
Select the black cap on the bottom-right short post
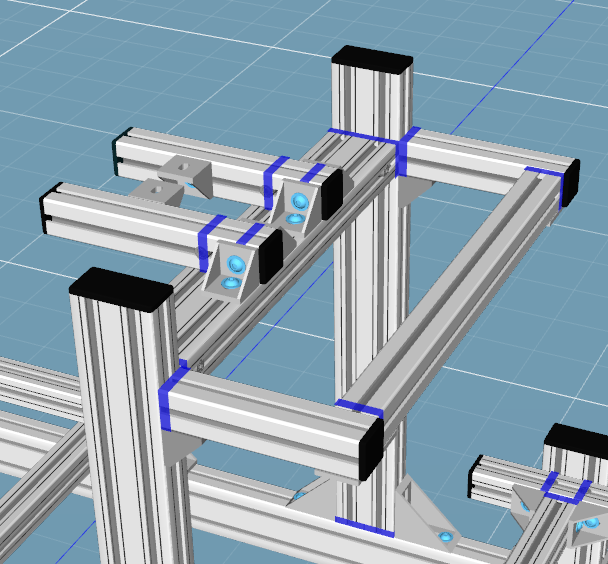coord(579,438)
